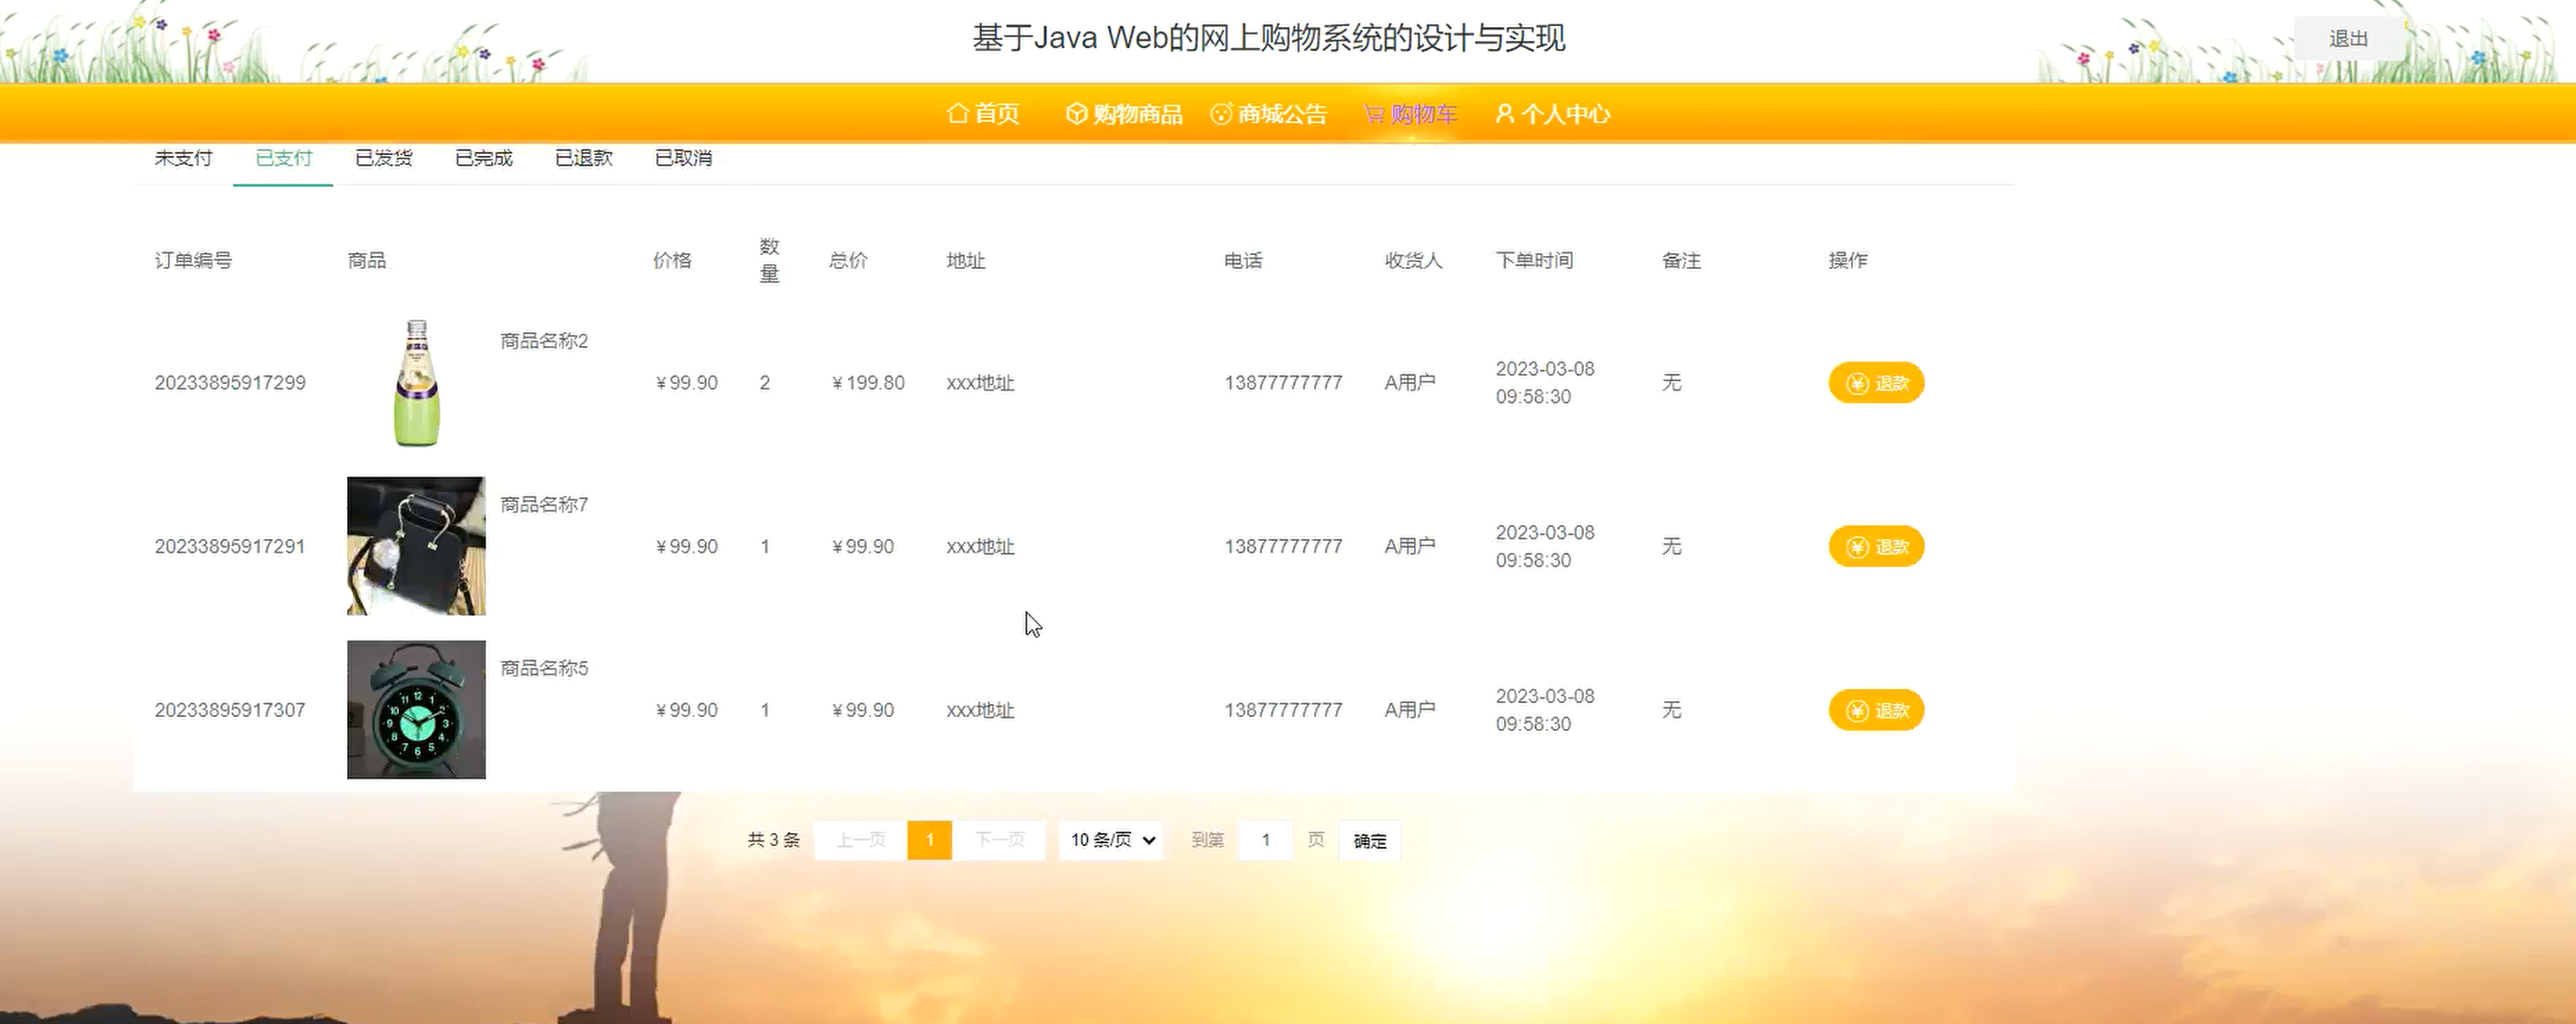Click the 共 3 条 total count text

[774, 840]
